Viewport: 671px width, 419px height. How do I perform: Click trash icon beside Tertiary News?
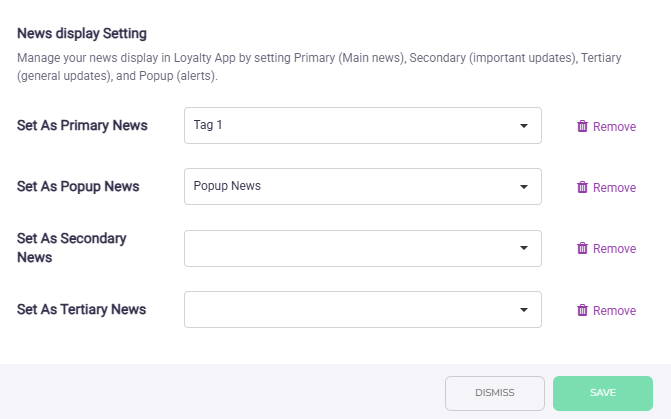tap(582, 310)
